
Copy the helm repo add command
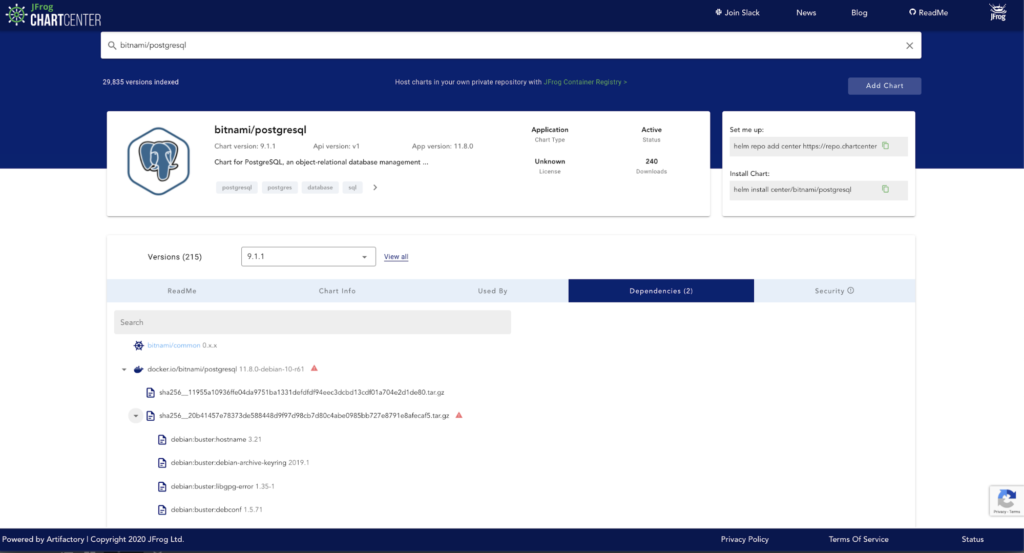[x=885, y=146]
